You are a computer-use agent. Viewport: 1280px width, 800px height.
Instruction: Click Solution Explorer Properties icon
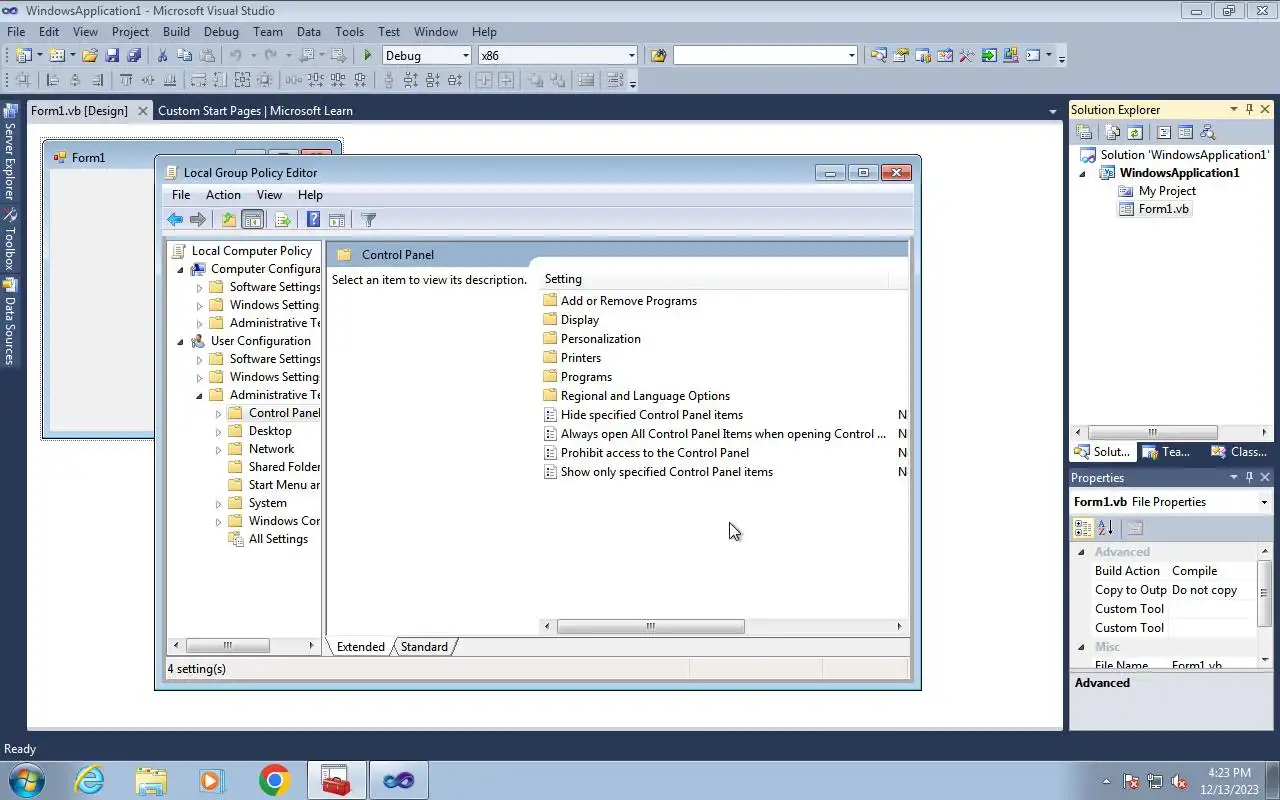point(1085,132)
